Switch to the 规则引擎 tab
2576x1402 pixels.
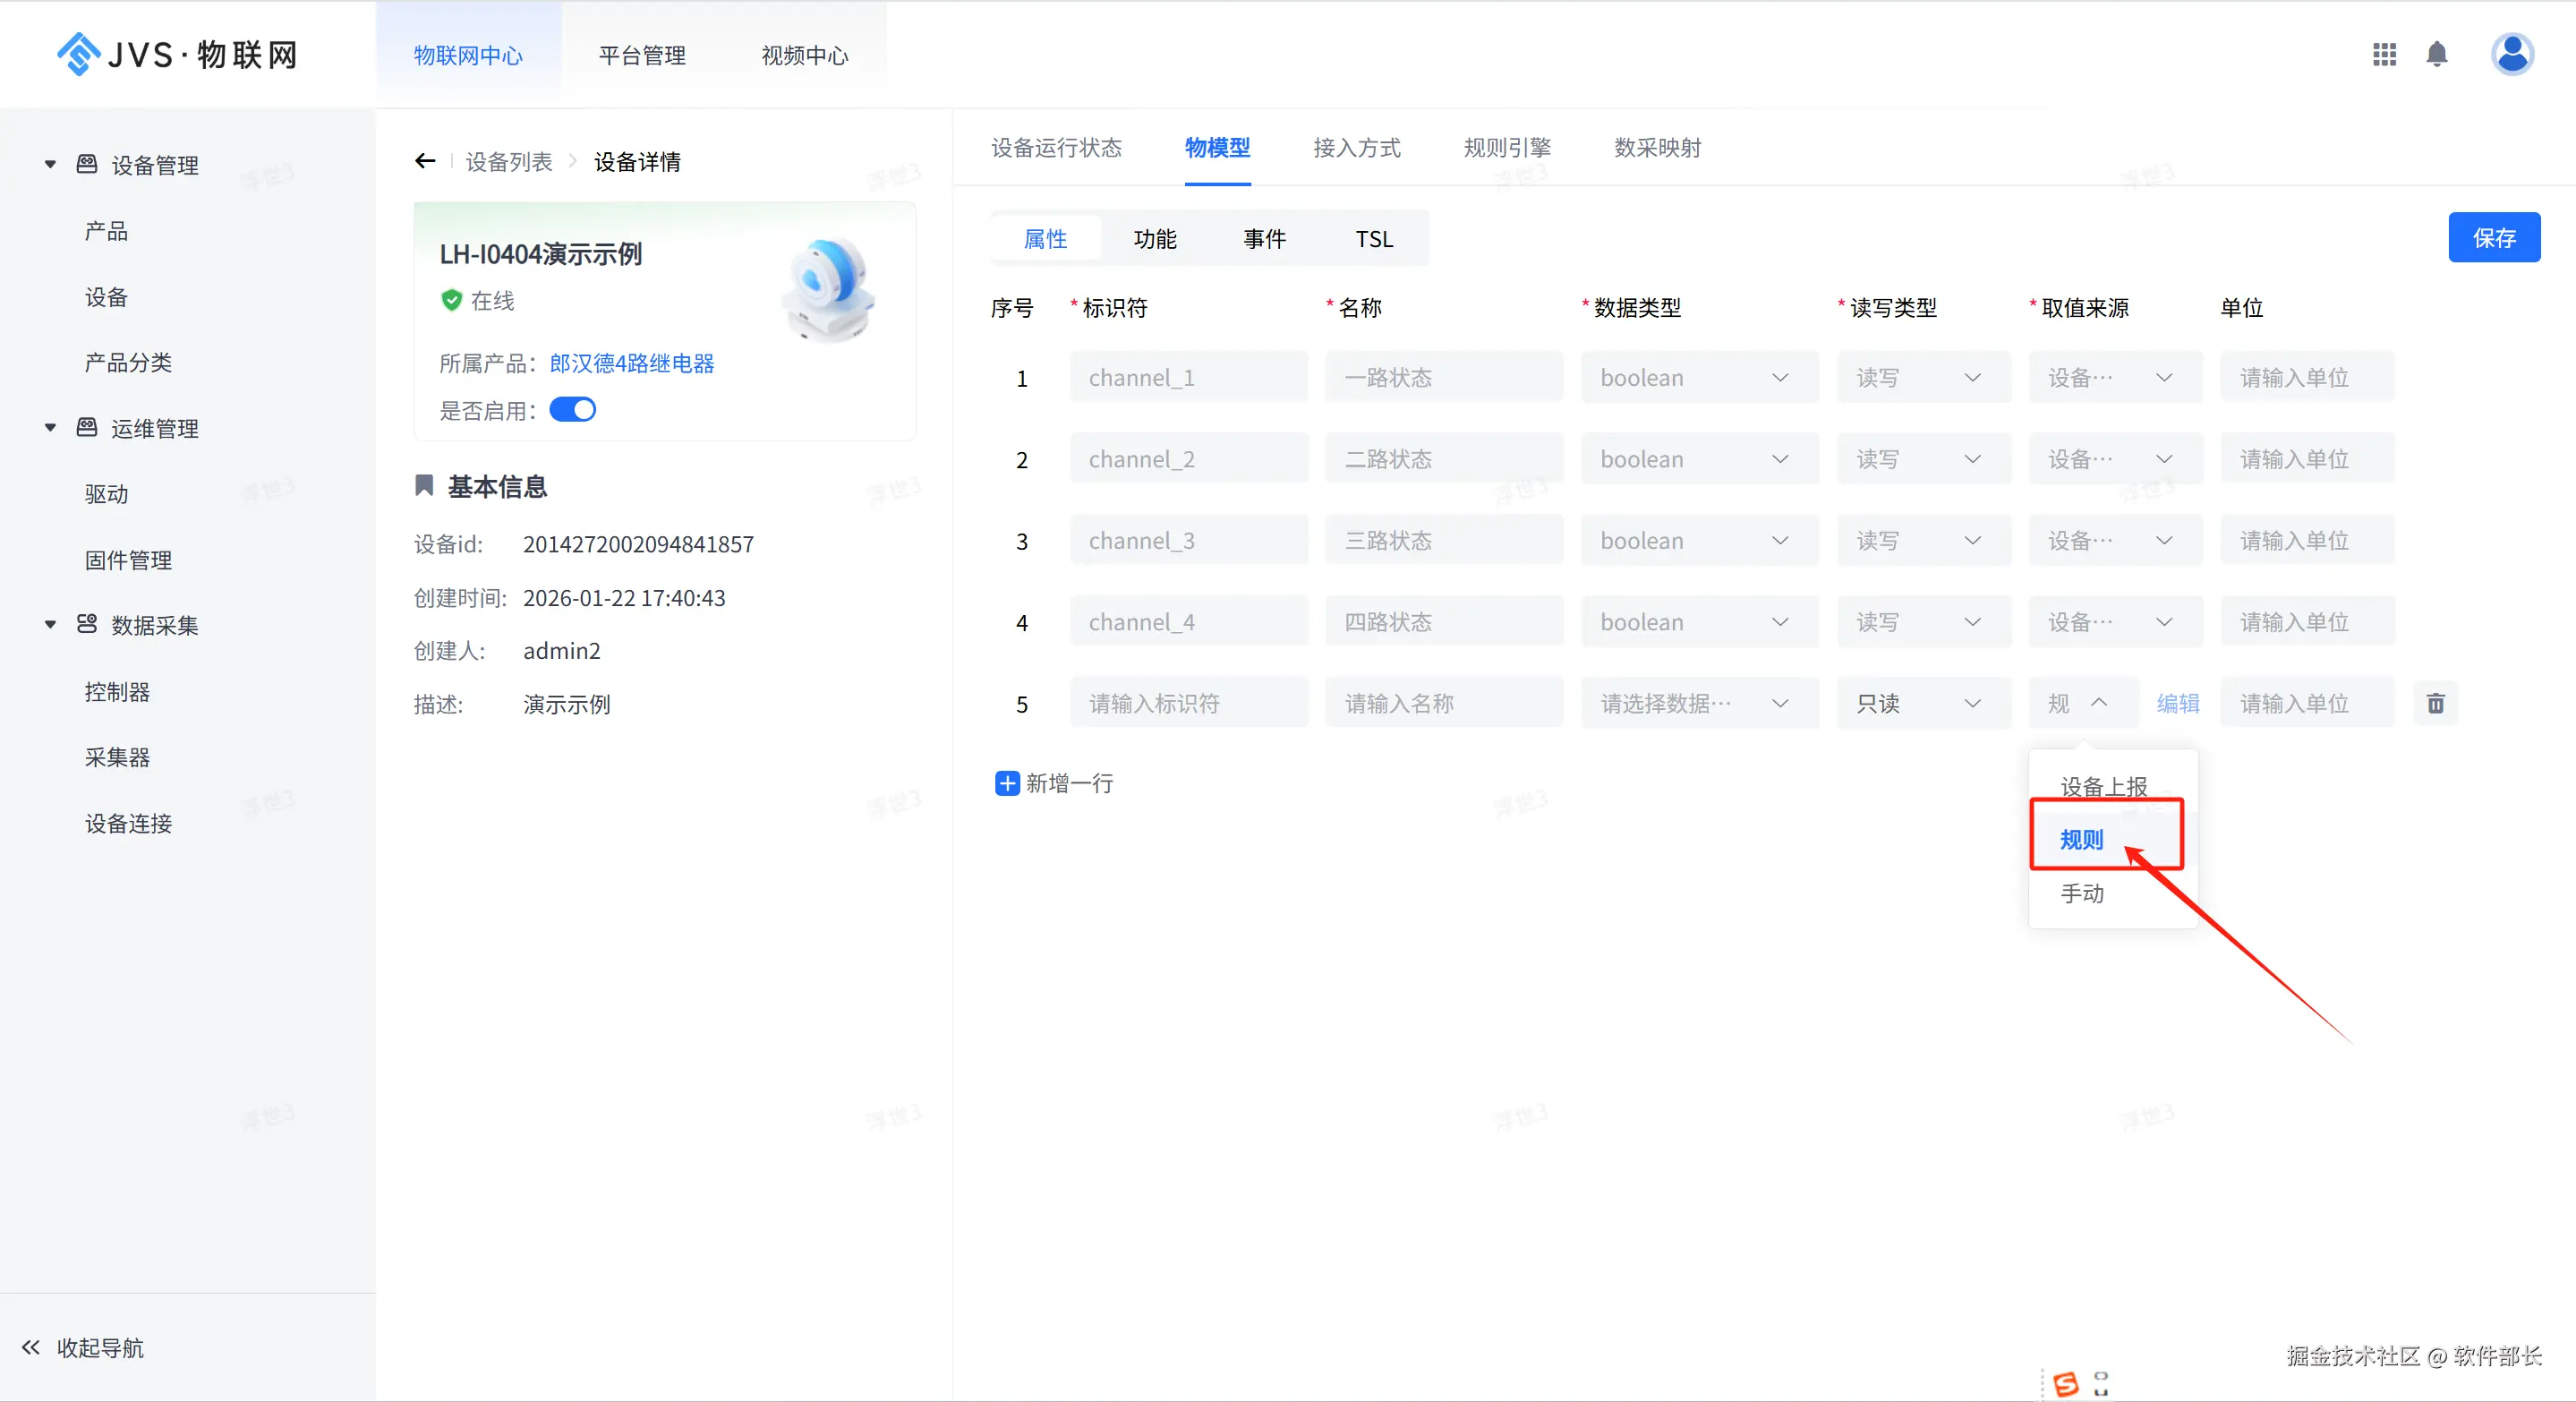coord(1507,148)
